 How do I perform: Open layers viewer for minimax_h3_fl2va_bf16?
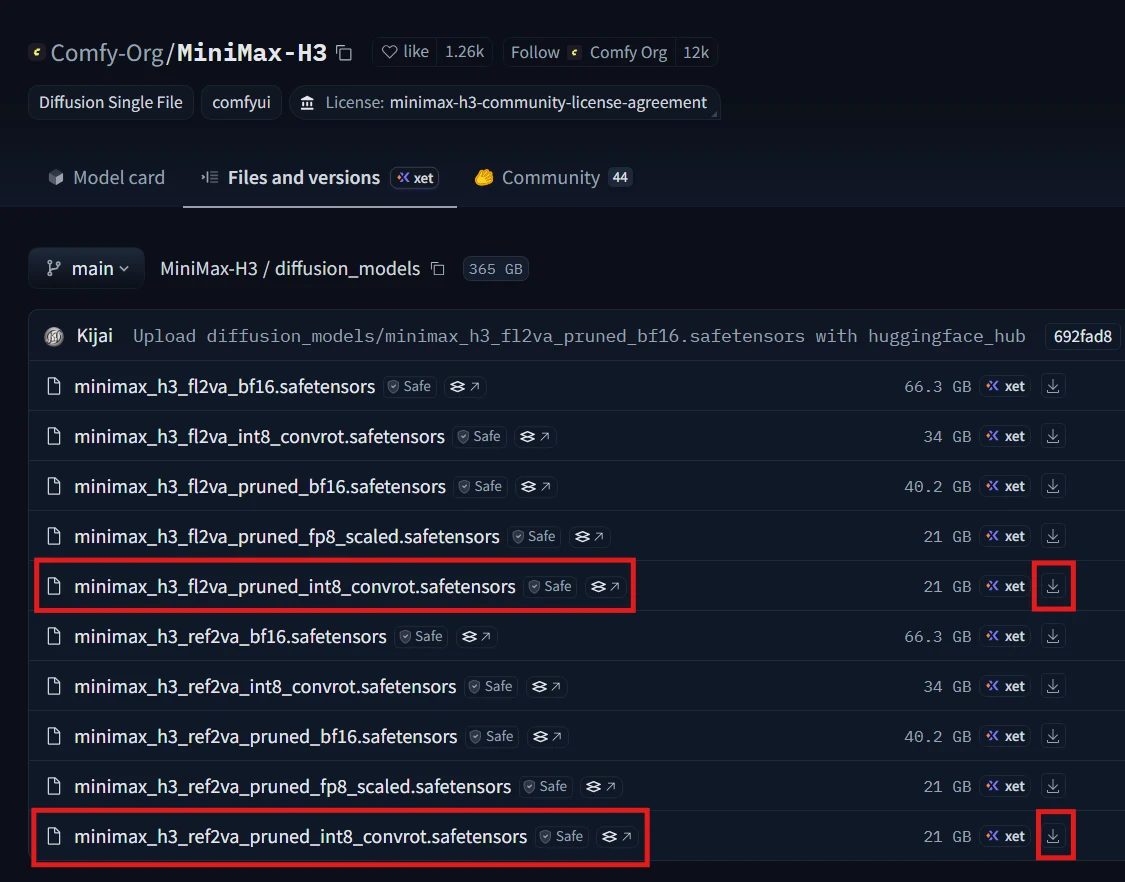(465, 387)
